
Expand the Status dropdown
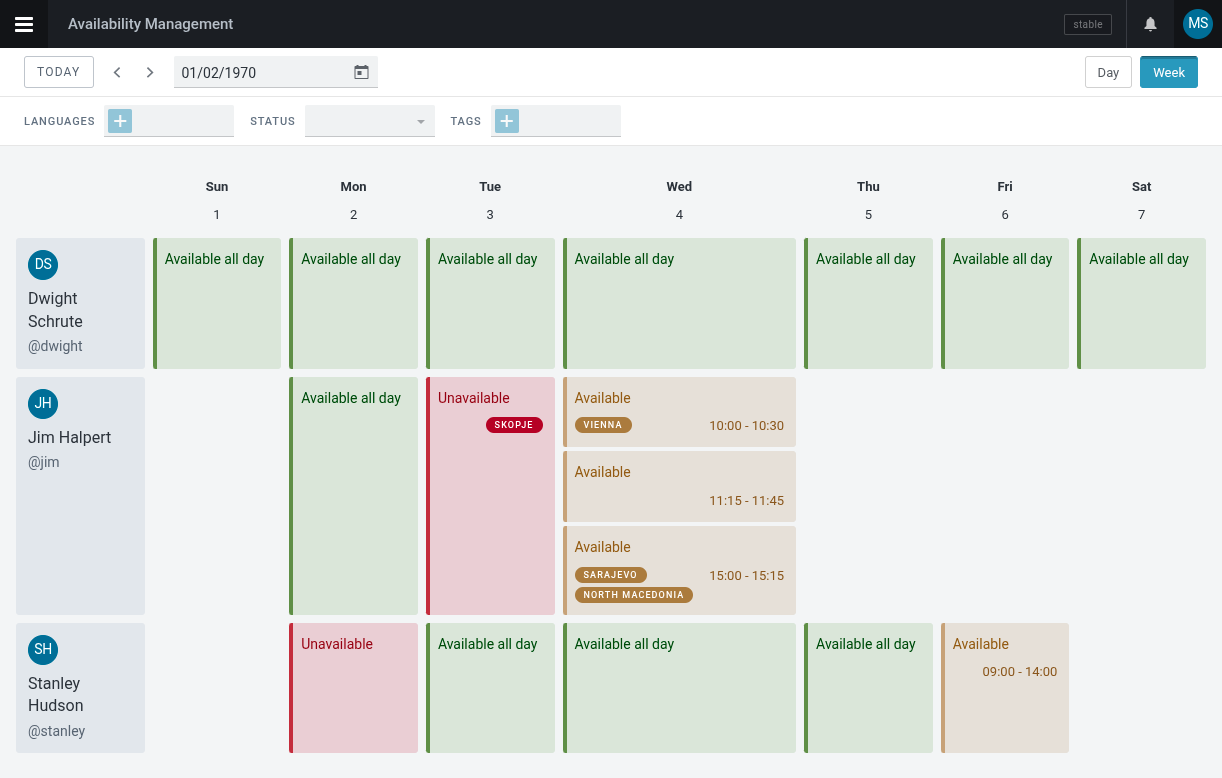tap(370, 121)
